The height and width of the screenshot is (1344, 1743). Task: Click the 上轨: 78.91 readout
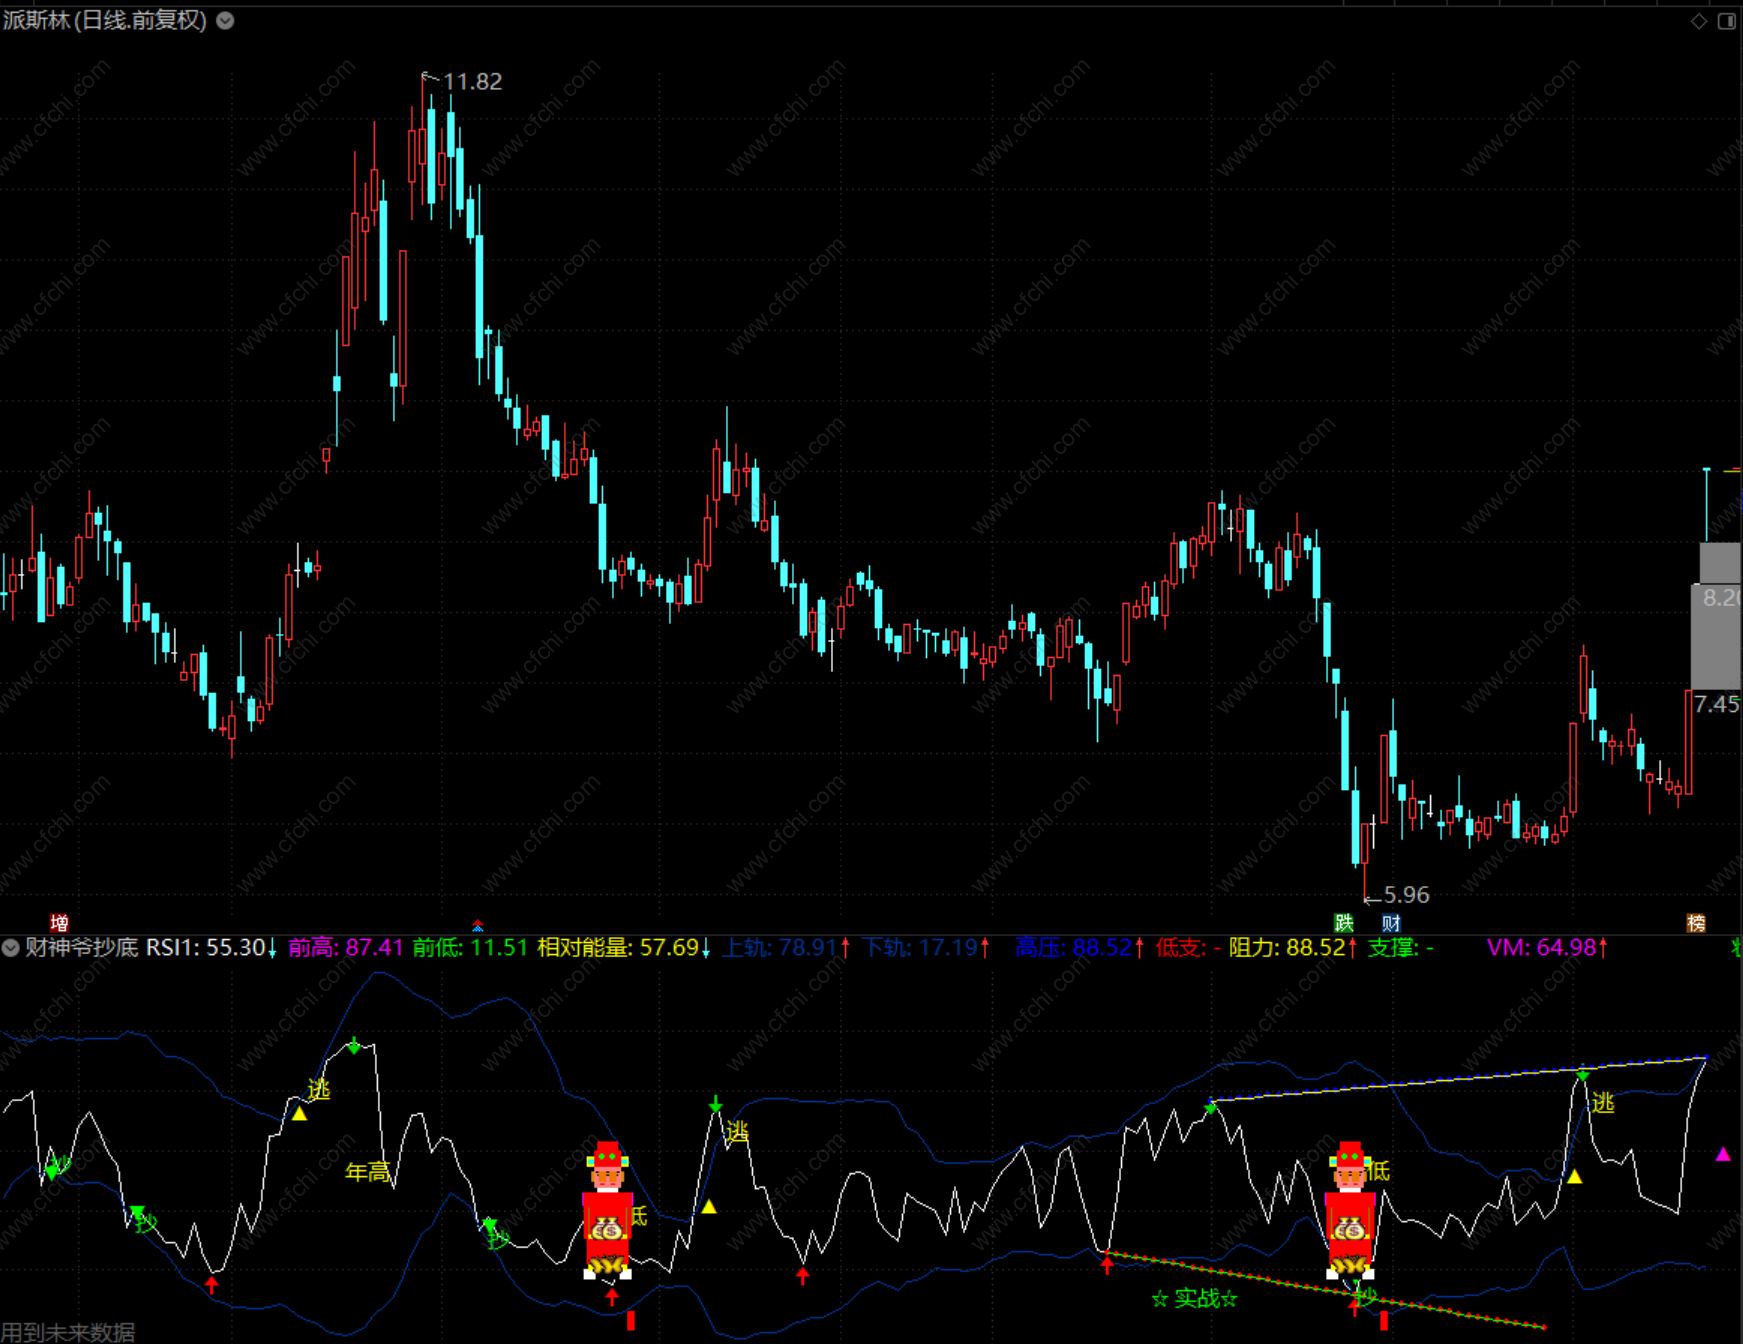(786, 947)
